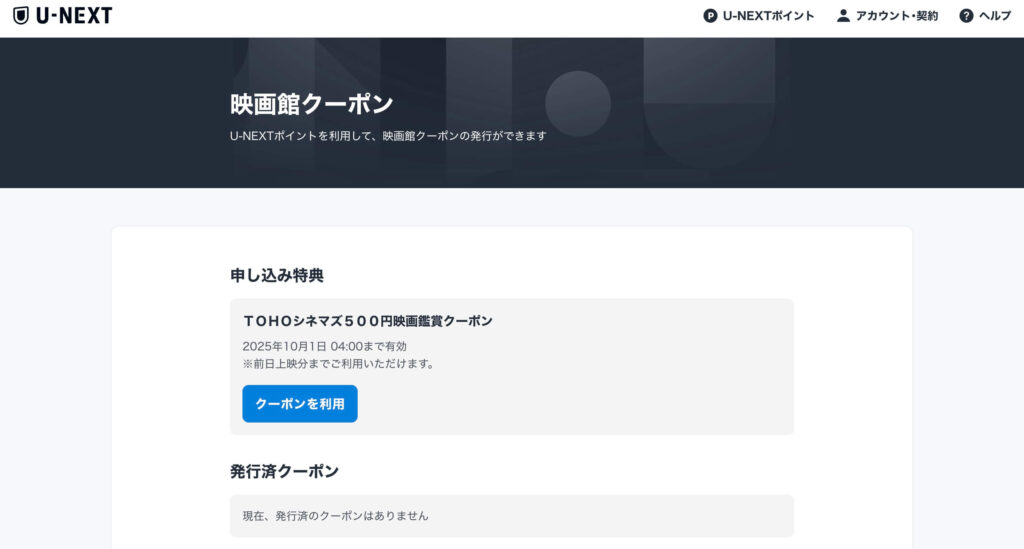Open アカウント・契約 menu
This screenshot has height=549, width=1024.
click(897, 16)
